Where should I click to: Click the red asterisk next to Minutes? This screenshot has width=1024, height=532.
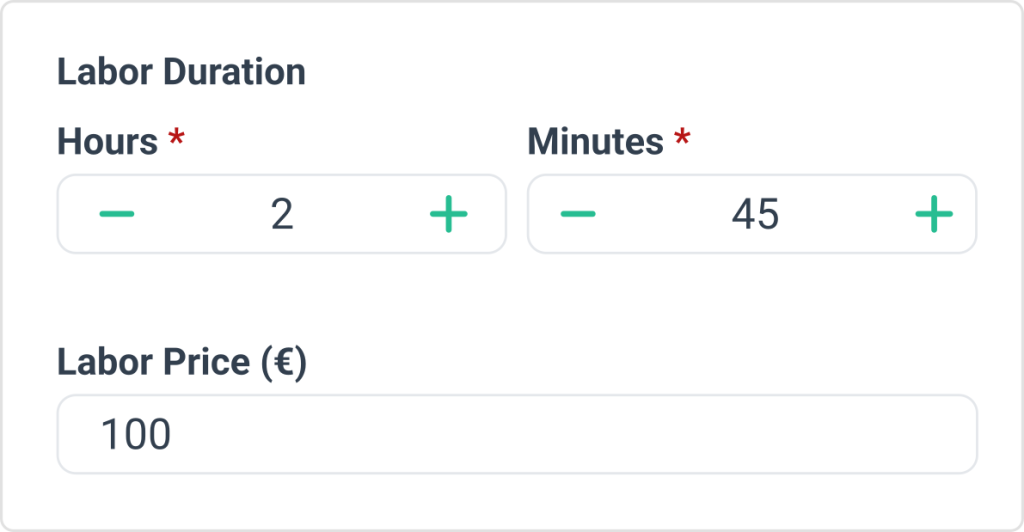tap(682, 140)
